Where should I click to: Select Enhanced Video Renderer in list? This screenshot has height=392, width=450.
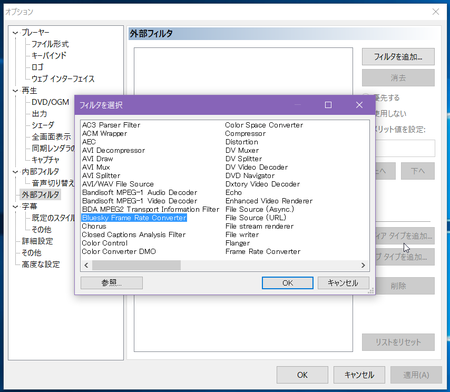click(269, 201)
